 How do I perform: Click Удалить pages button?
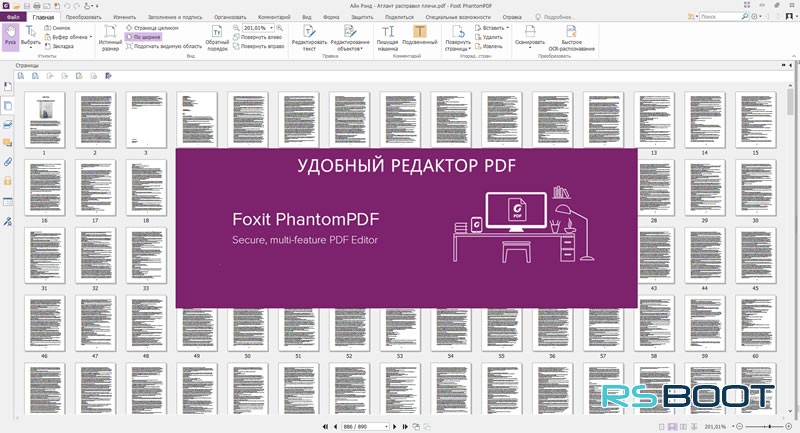[489, 37]
